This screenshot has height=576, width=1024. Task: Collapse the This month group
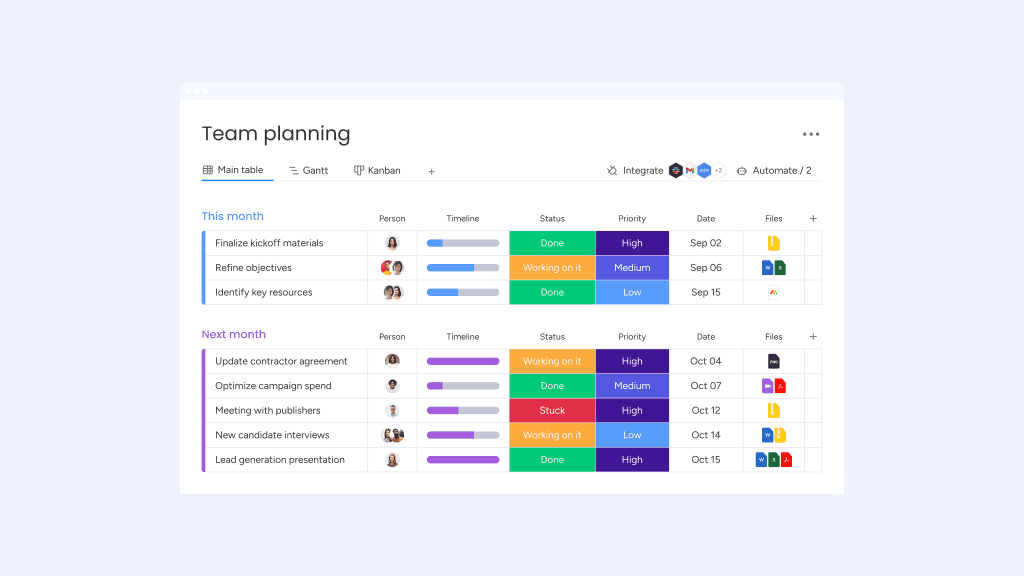(x=232, y=216)
